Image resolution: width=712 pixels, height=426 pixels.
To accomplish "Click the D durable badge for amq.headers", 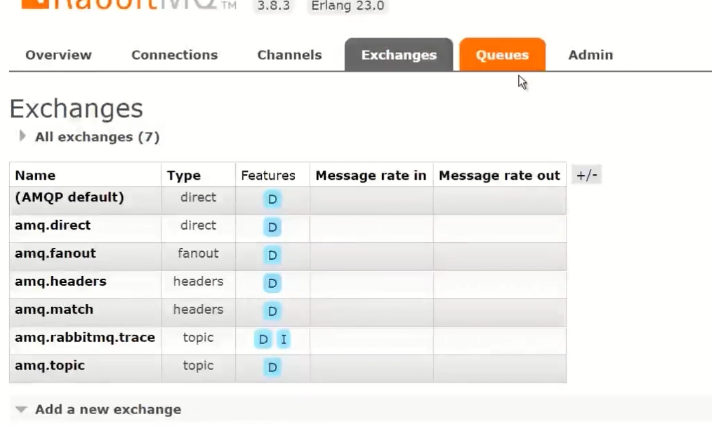I will [272, 283].
